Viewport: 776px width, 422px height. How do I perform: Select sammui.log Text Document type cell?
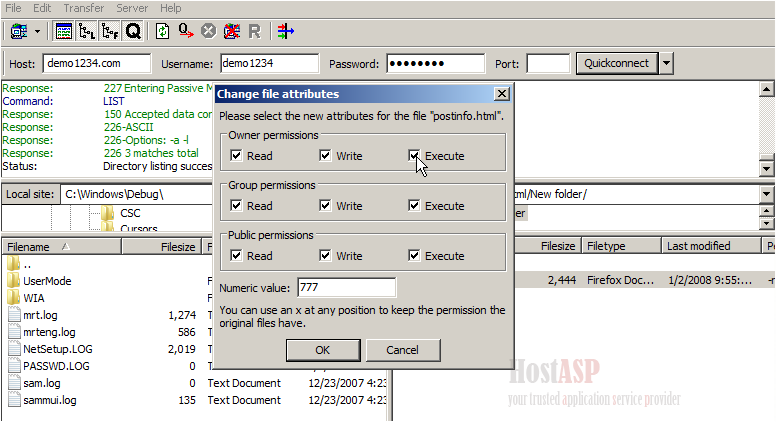click(244, 400)
